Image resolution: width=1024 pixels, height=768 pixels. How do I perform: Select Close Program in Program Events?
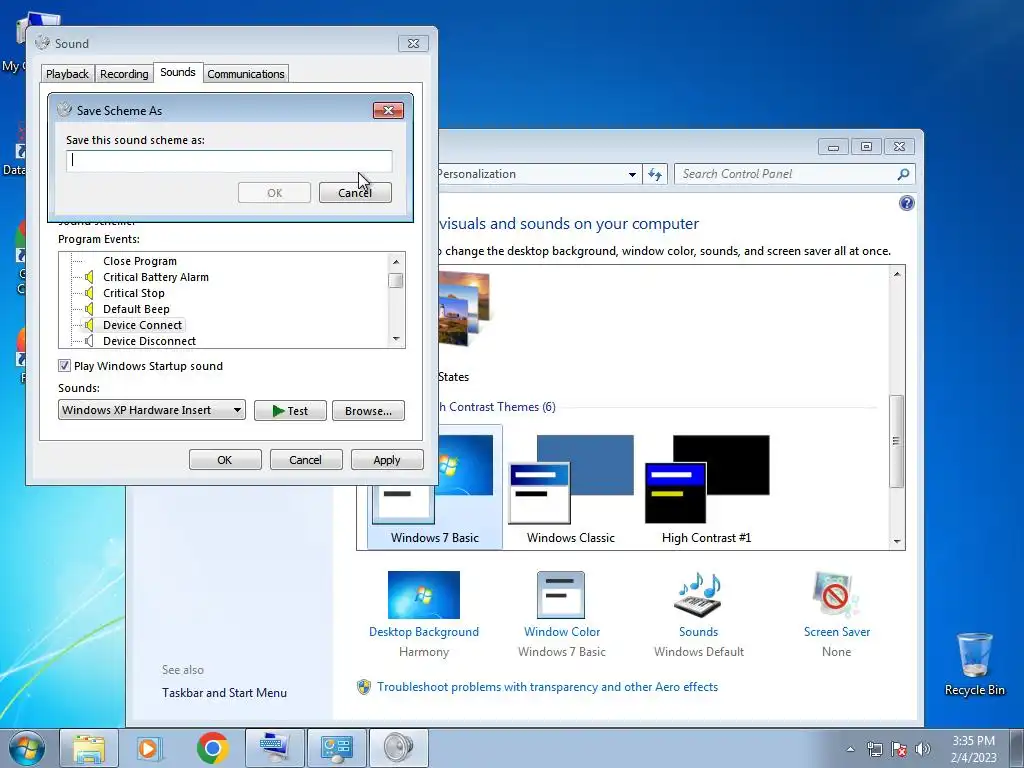140,261
